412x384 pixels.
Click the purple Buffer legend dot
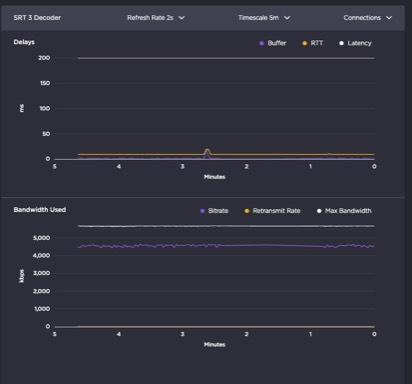262,43
